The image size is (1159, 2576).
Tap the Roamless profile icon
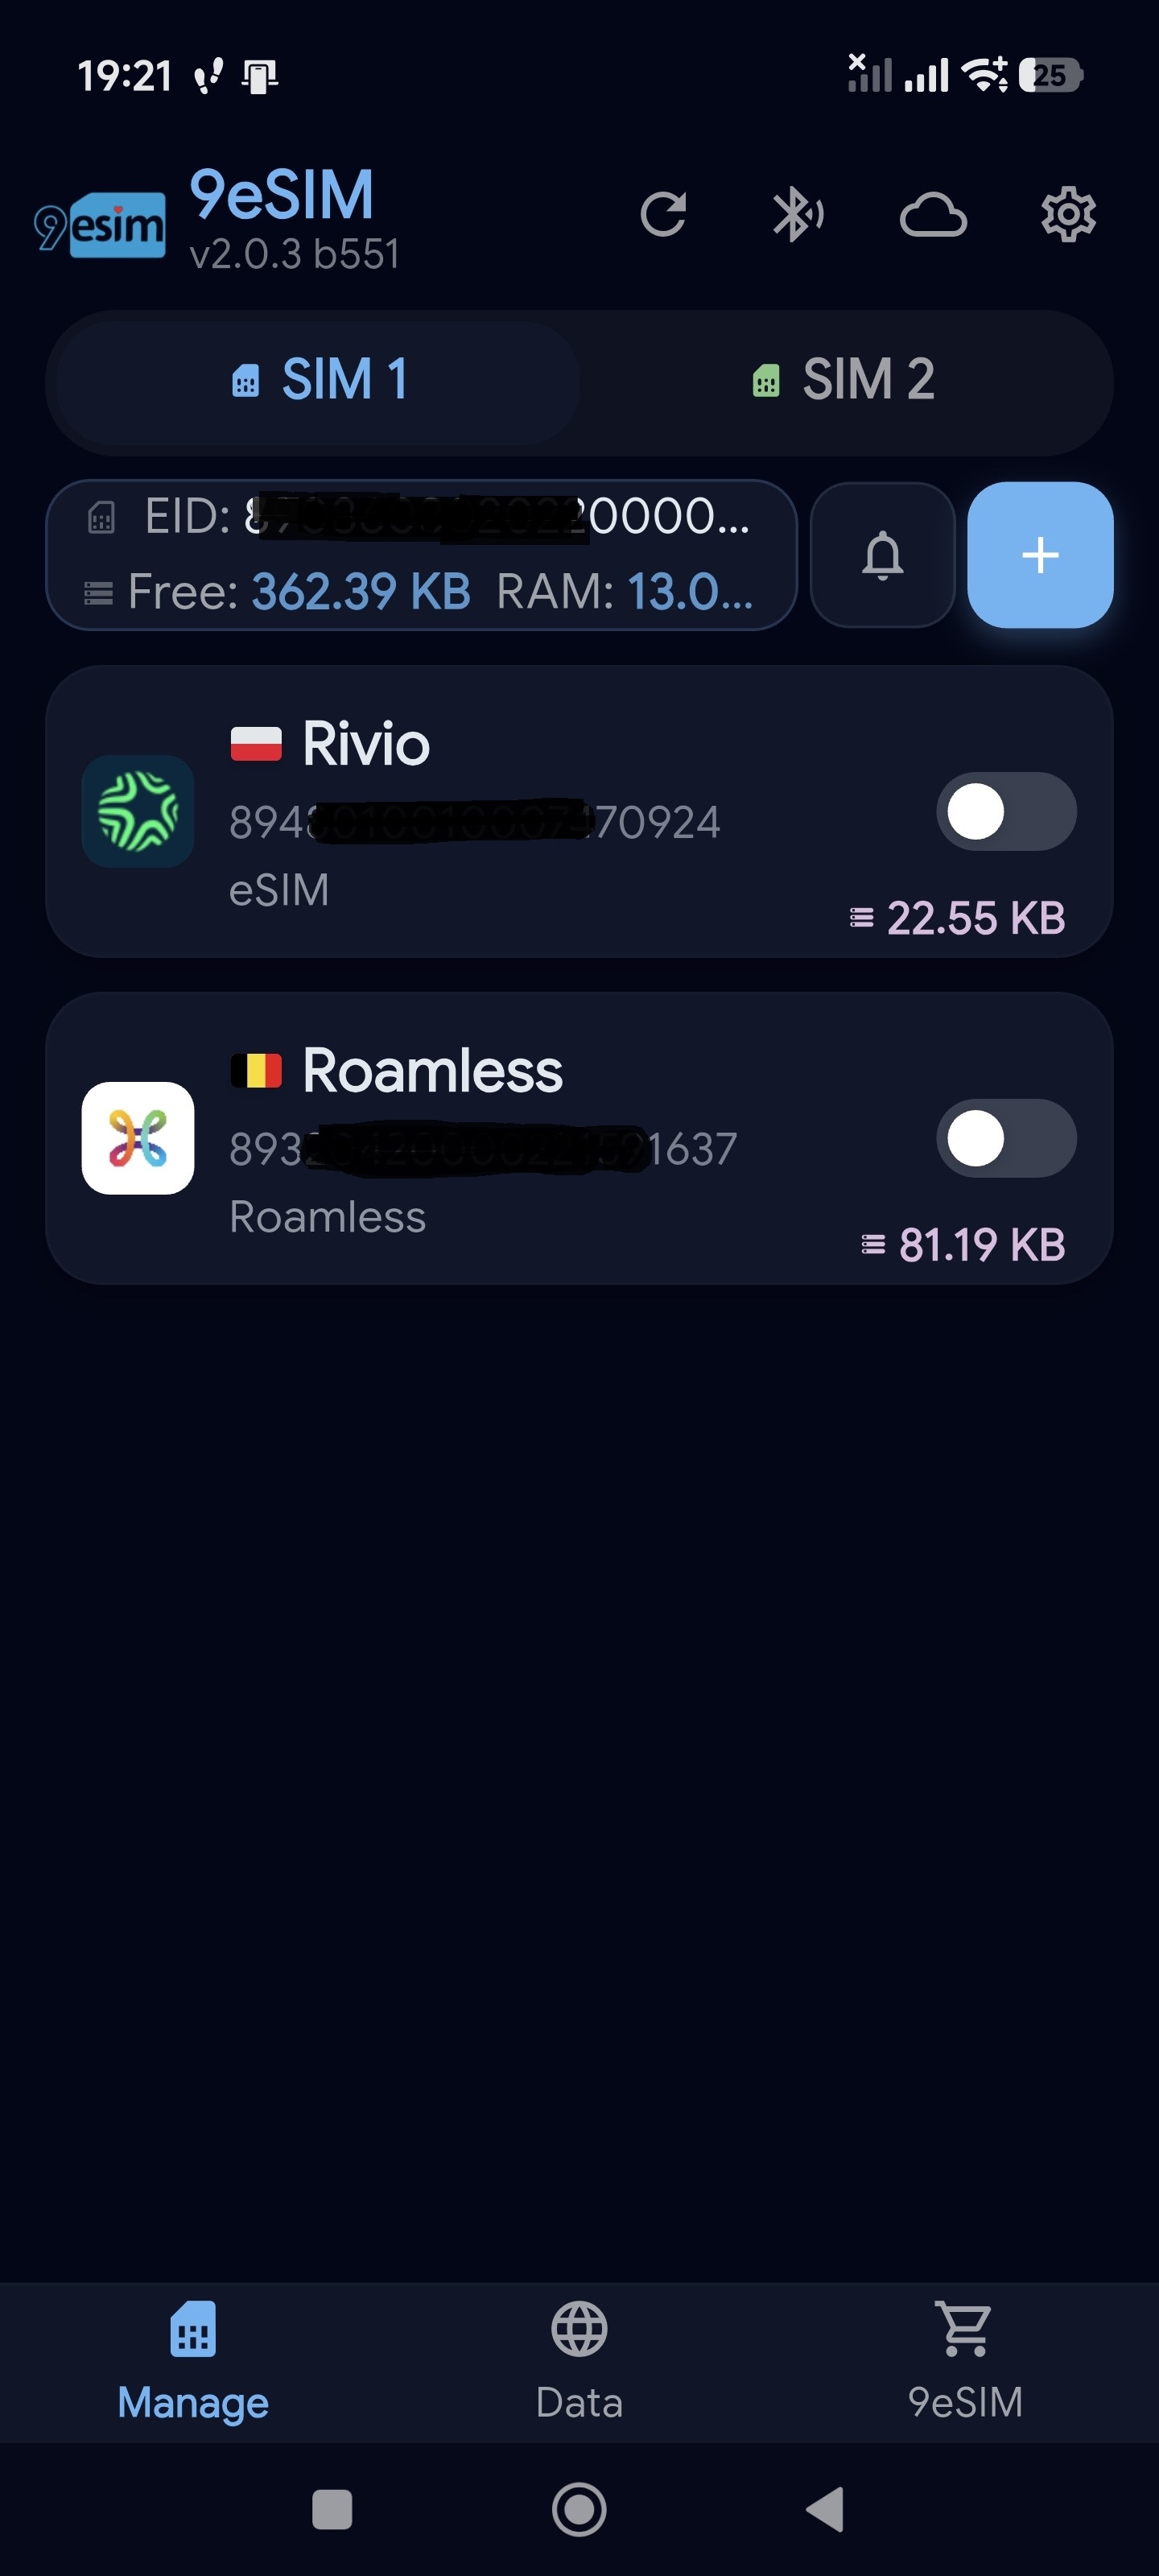pyautogui.click(x=138, y=1138)
